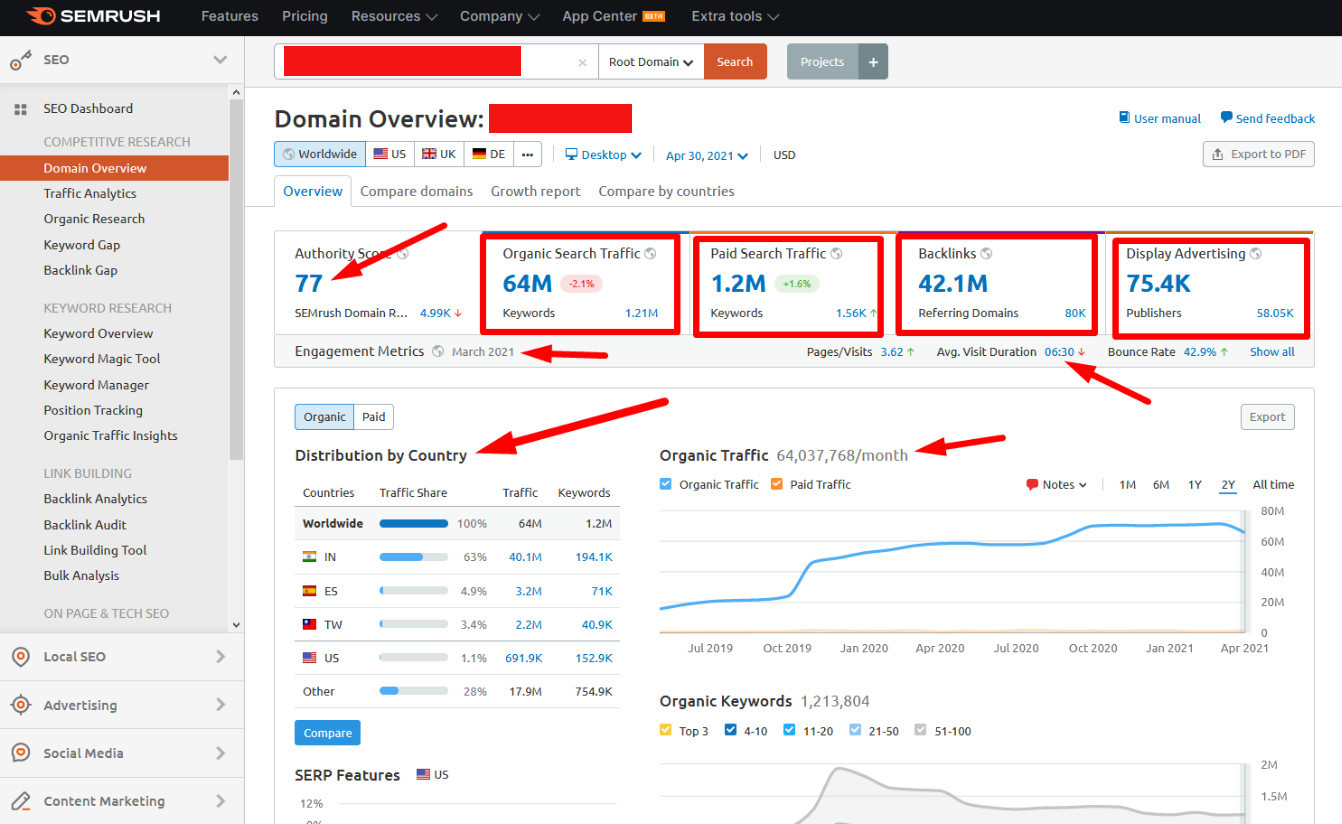Viewport: 1342px width, 824px height.
Task: Click the Content Marketing pencil icon
Action: point(20,801)
